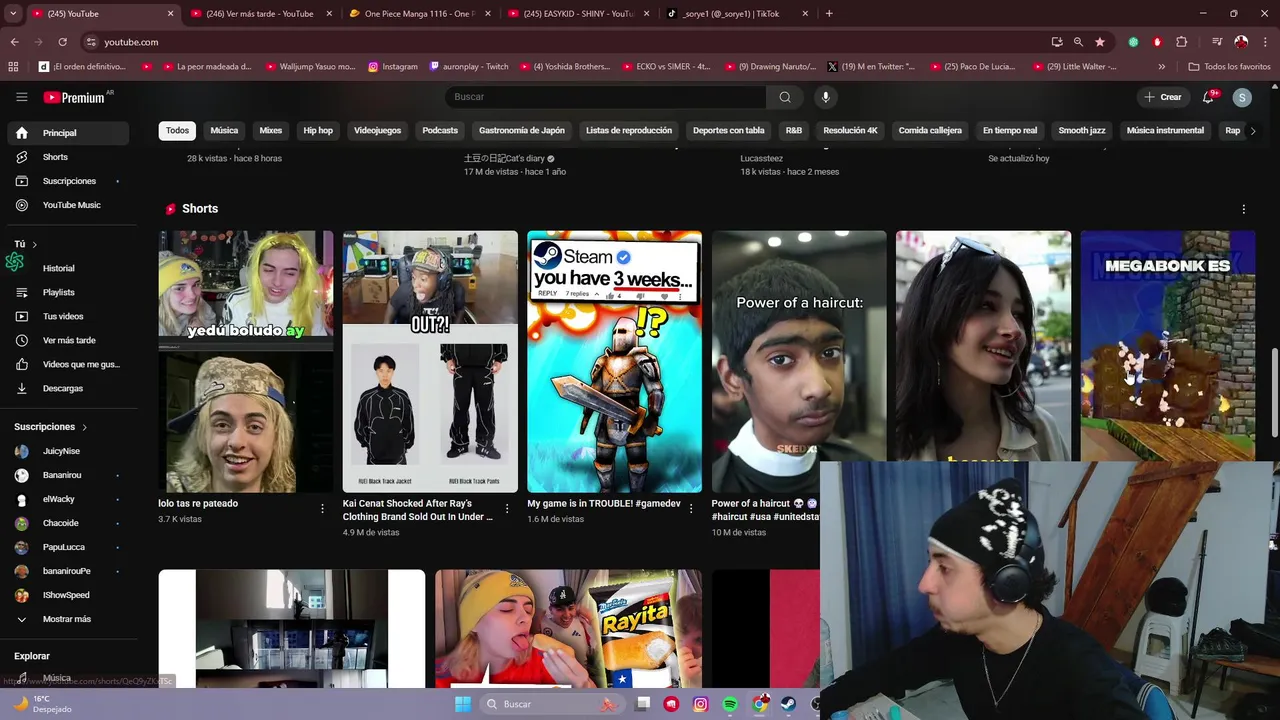Open Chrome's three-dot menu
This screenshot has height=720, width=1280.
1264,42
